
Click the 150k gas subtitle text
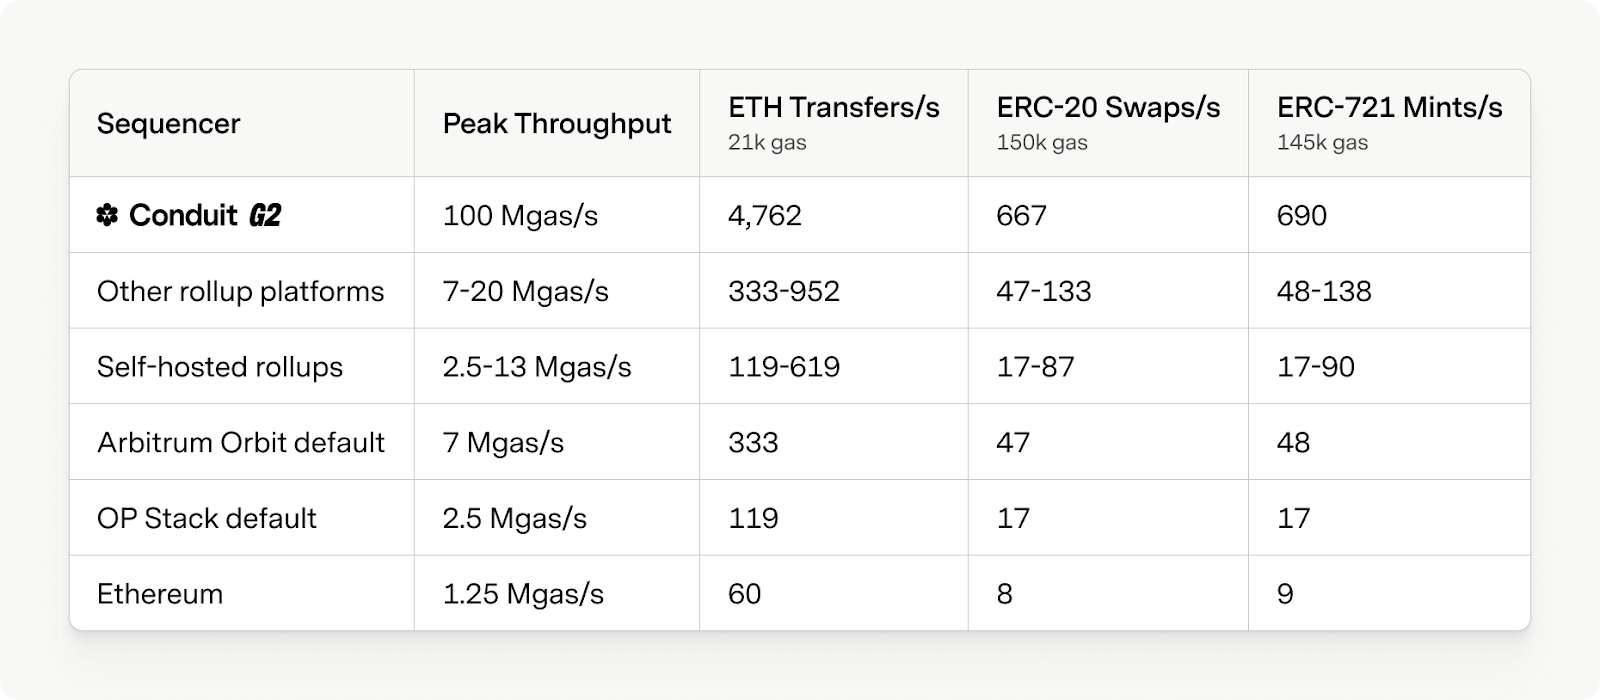[x=1042, y=143]
